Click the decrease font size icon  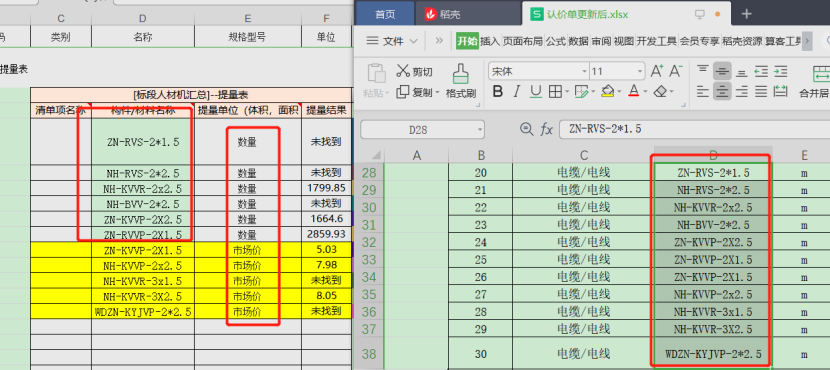[675, 71]
